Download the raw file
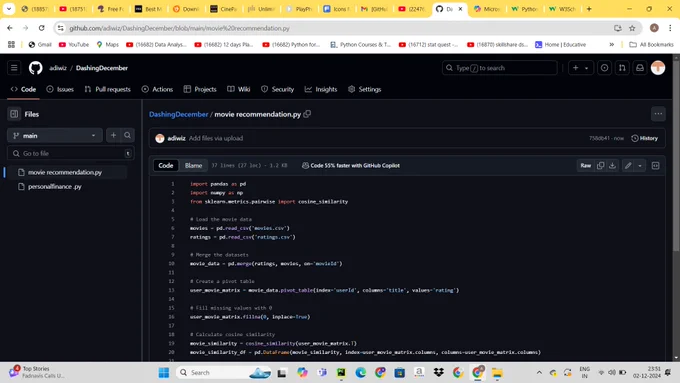This screenshot has width=680, height=383. click(x=612, y=165)
